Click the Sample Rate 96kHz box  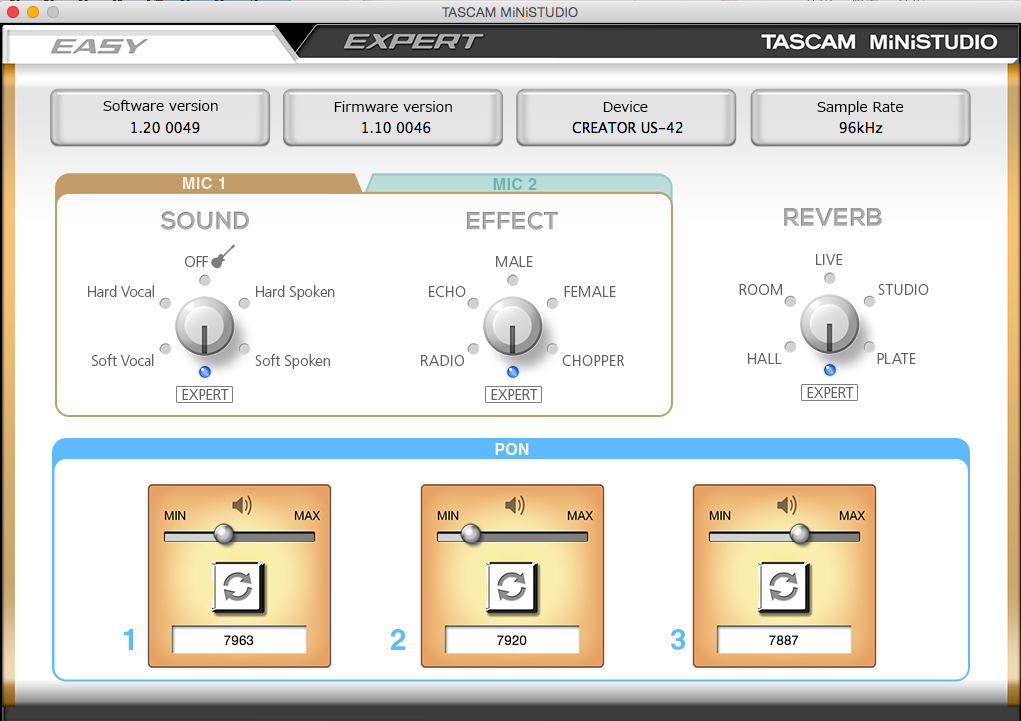(x=860, y=117)
